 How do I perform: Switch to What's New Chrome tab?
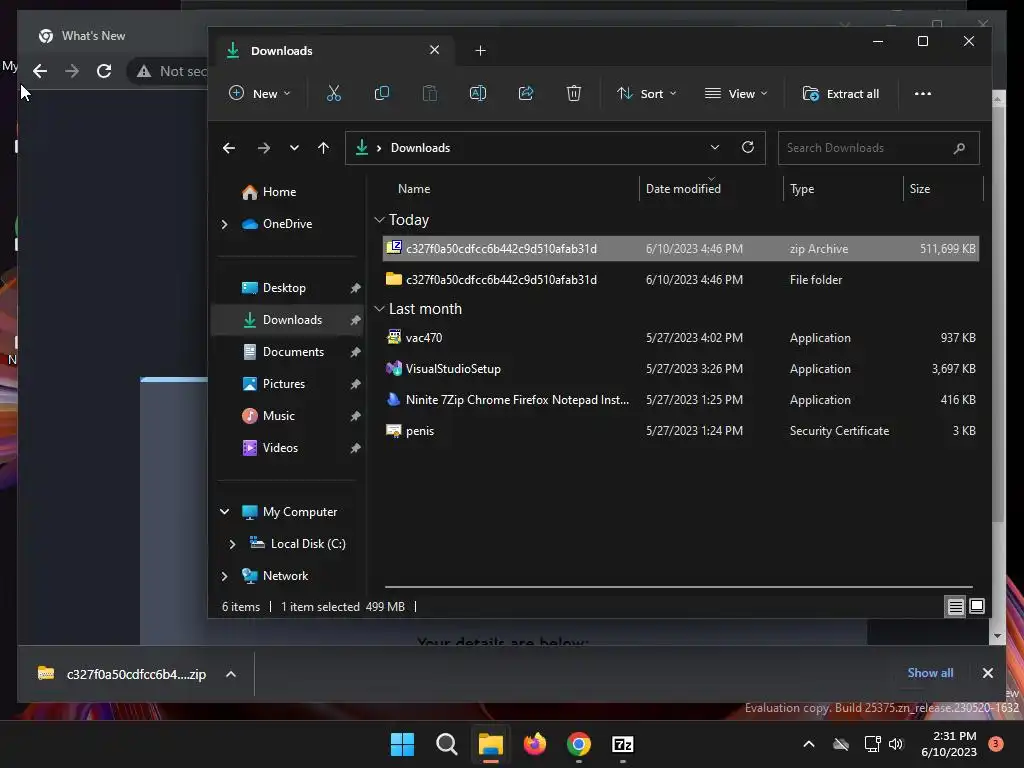93,36
